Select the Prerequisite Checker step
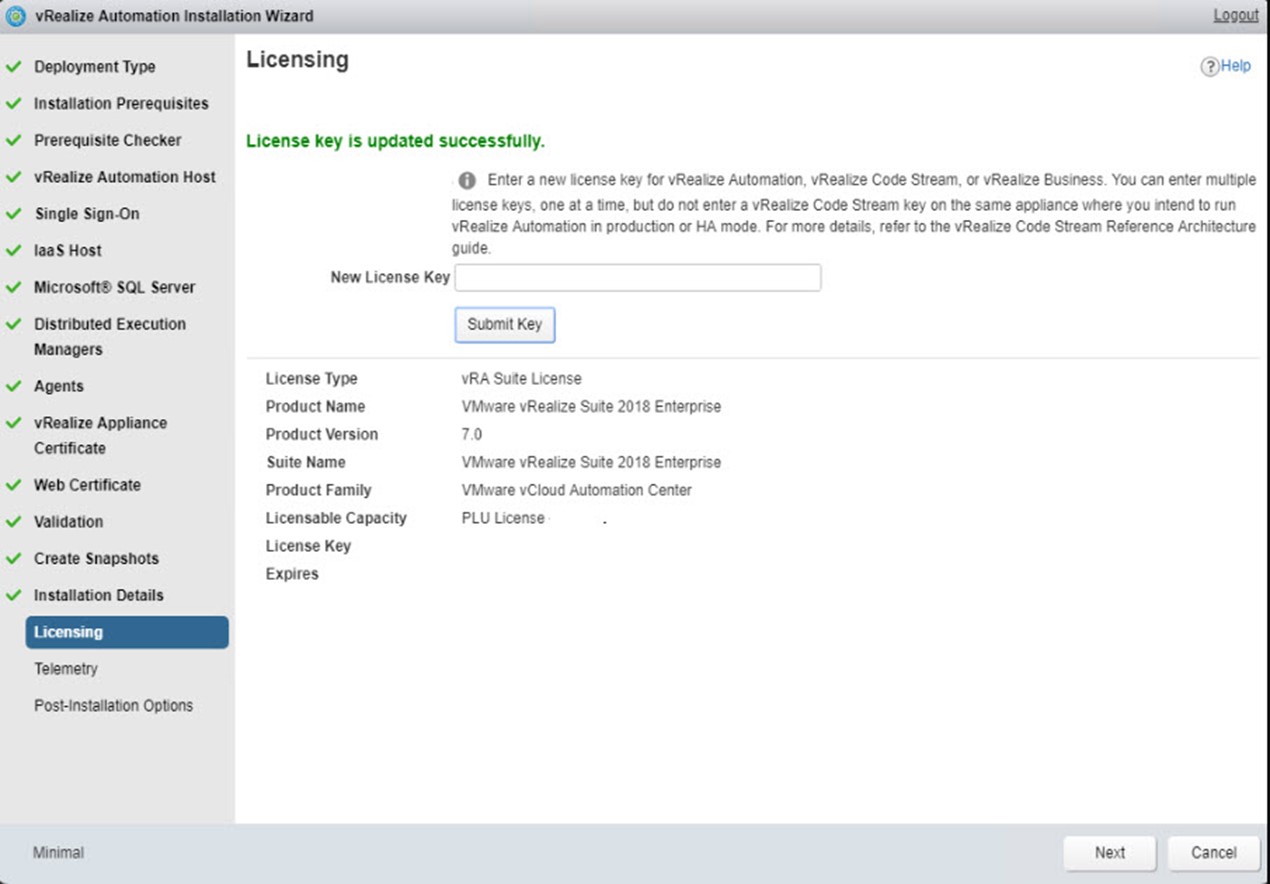 point(108,141)
